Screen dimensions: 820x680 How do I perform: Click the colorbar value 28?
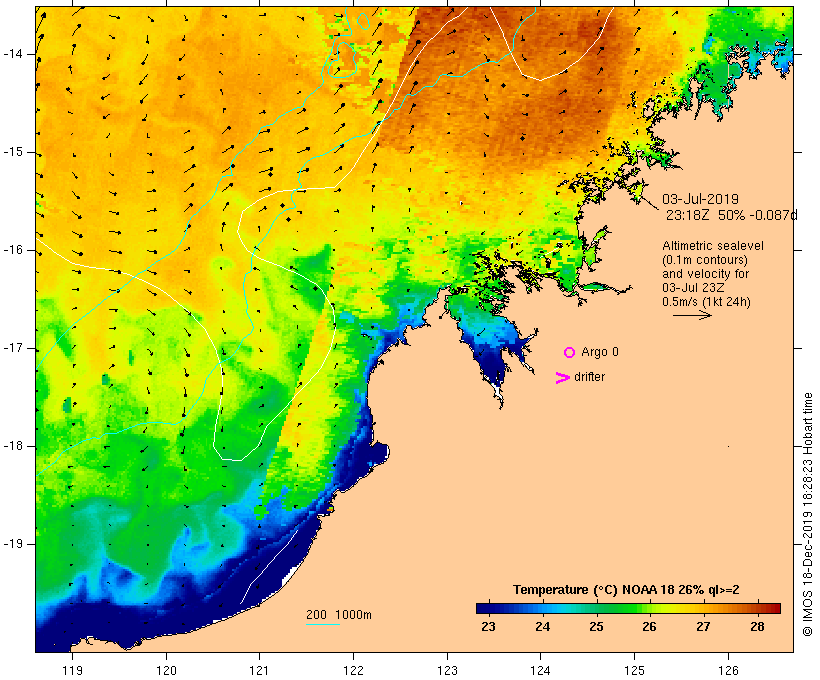click(757, 627)
